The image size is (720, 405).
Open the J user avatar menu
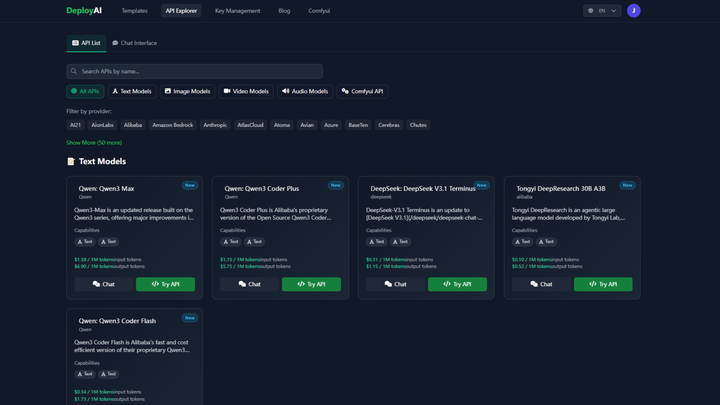[x=634, y=11]
